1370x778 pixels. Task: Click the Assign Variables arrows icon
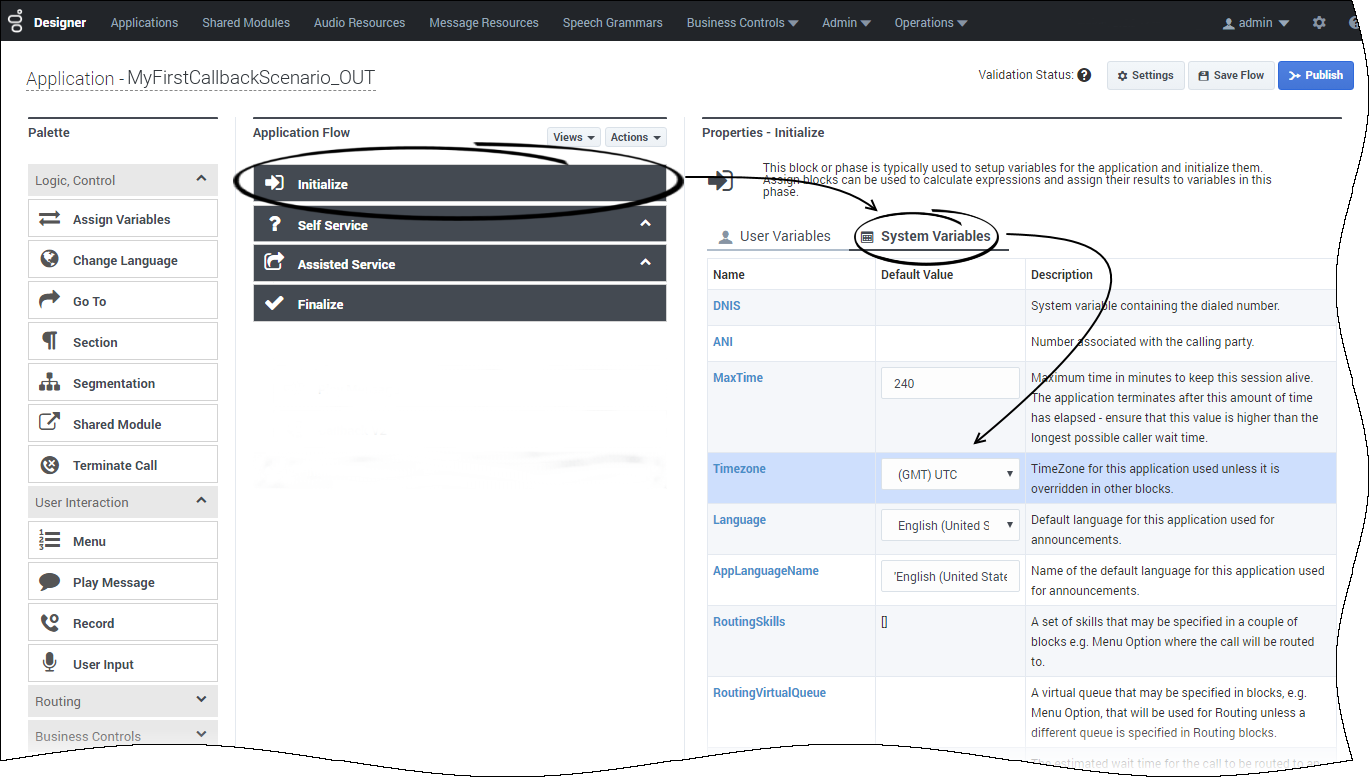[x=49, y=219]
